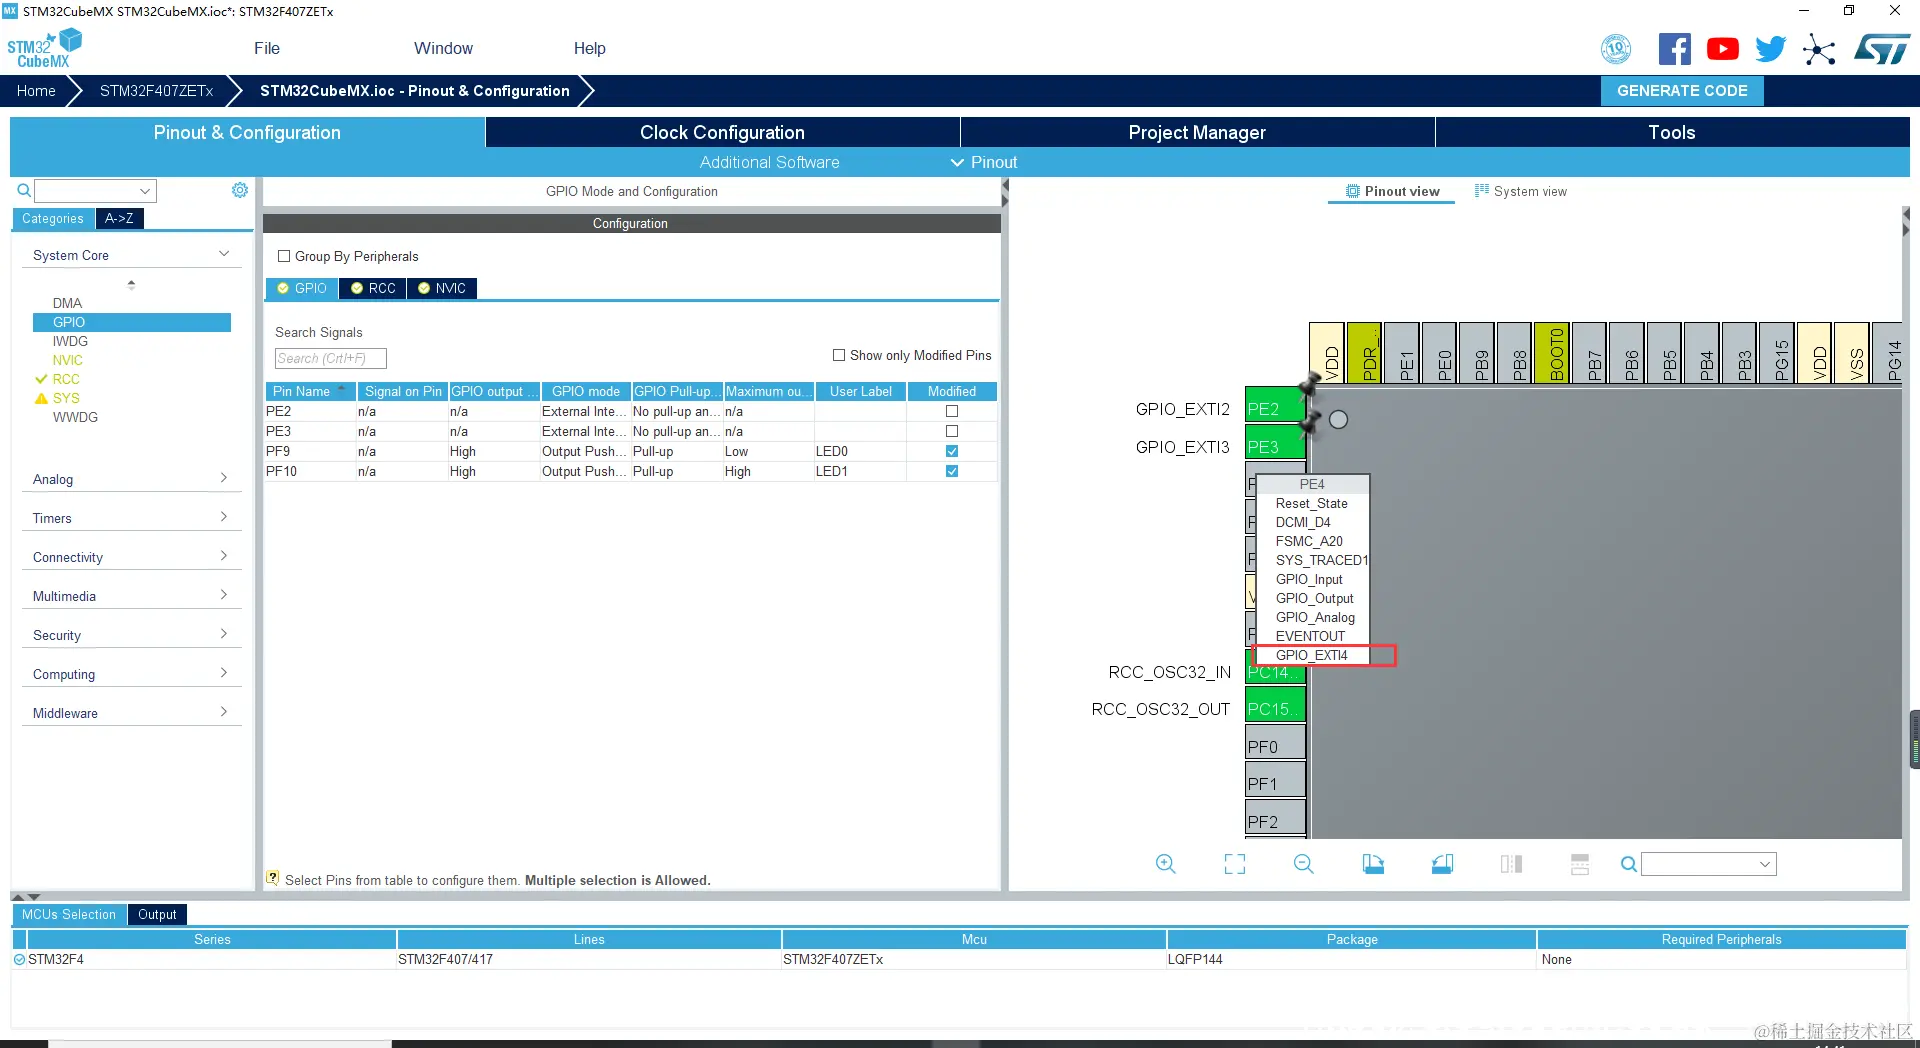
Task: Open the File menu
Action: (267, 48)
